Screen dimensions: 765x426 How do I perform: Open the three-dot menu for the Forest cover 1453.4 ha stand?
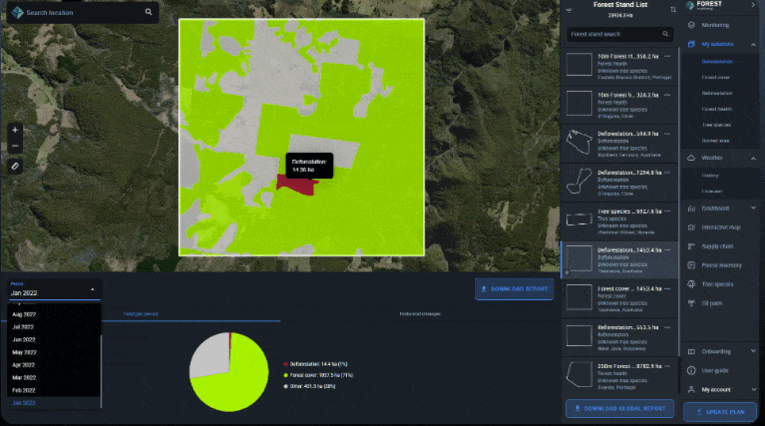point(667,289)
